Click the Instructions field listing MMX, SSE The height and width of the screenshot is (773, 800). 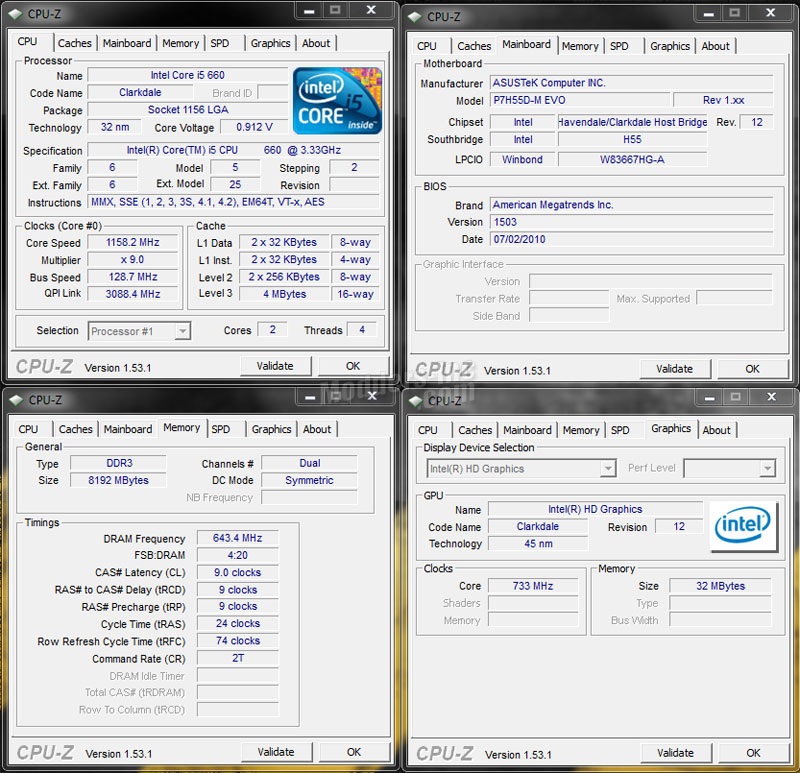(x=234, y=202)
